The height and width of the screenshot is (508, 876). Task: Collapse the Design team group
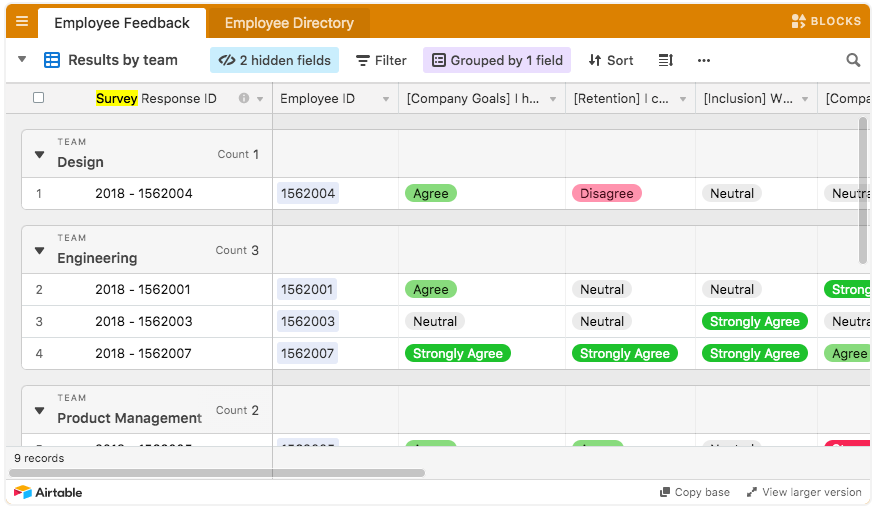point(40,155)
